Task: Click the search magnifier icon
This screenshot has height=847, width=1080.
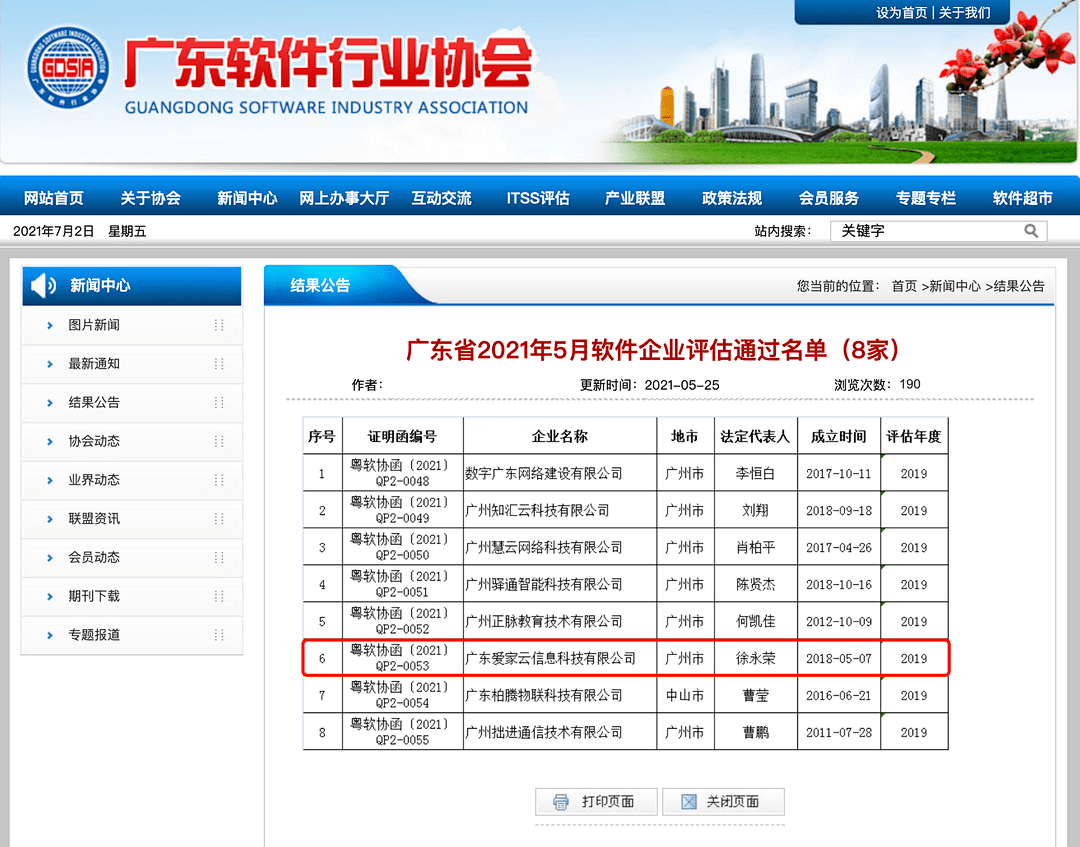Action: tap(1031, 231)
